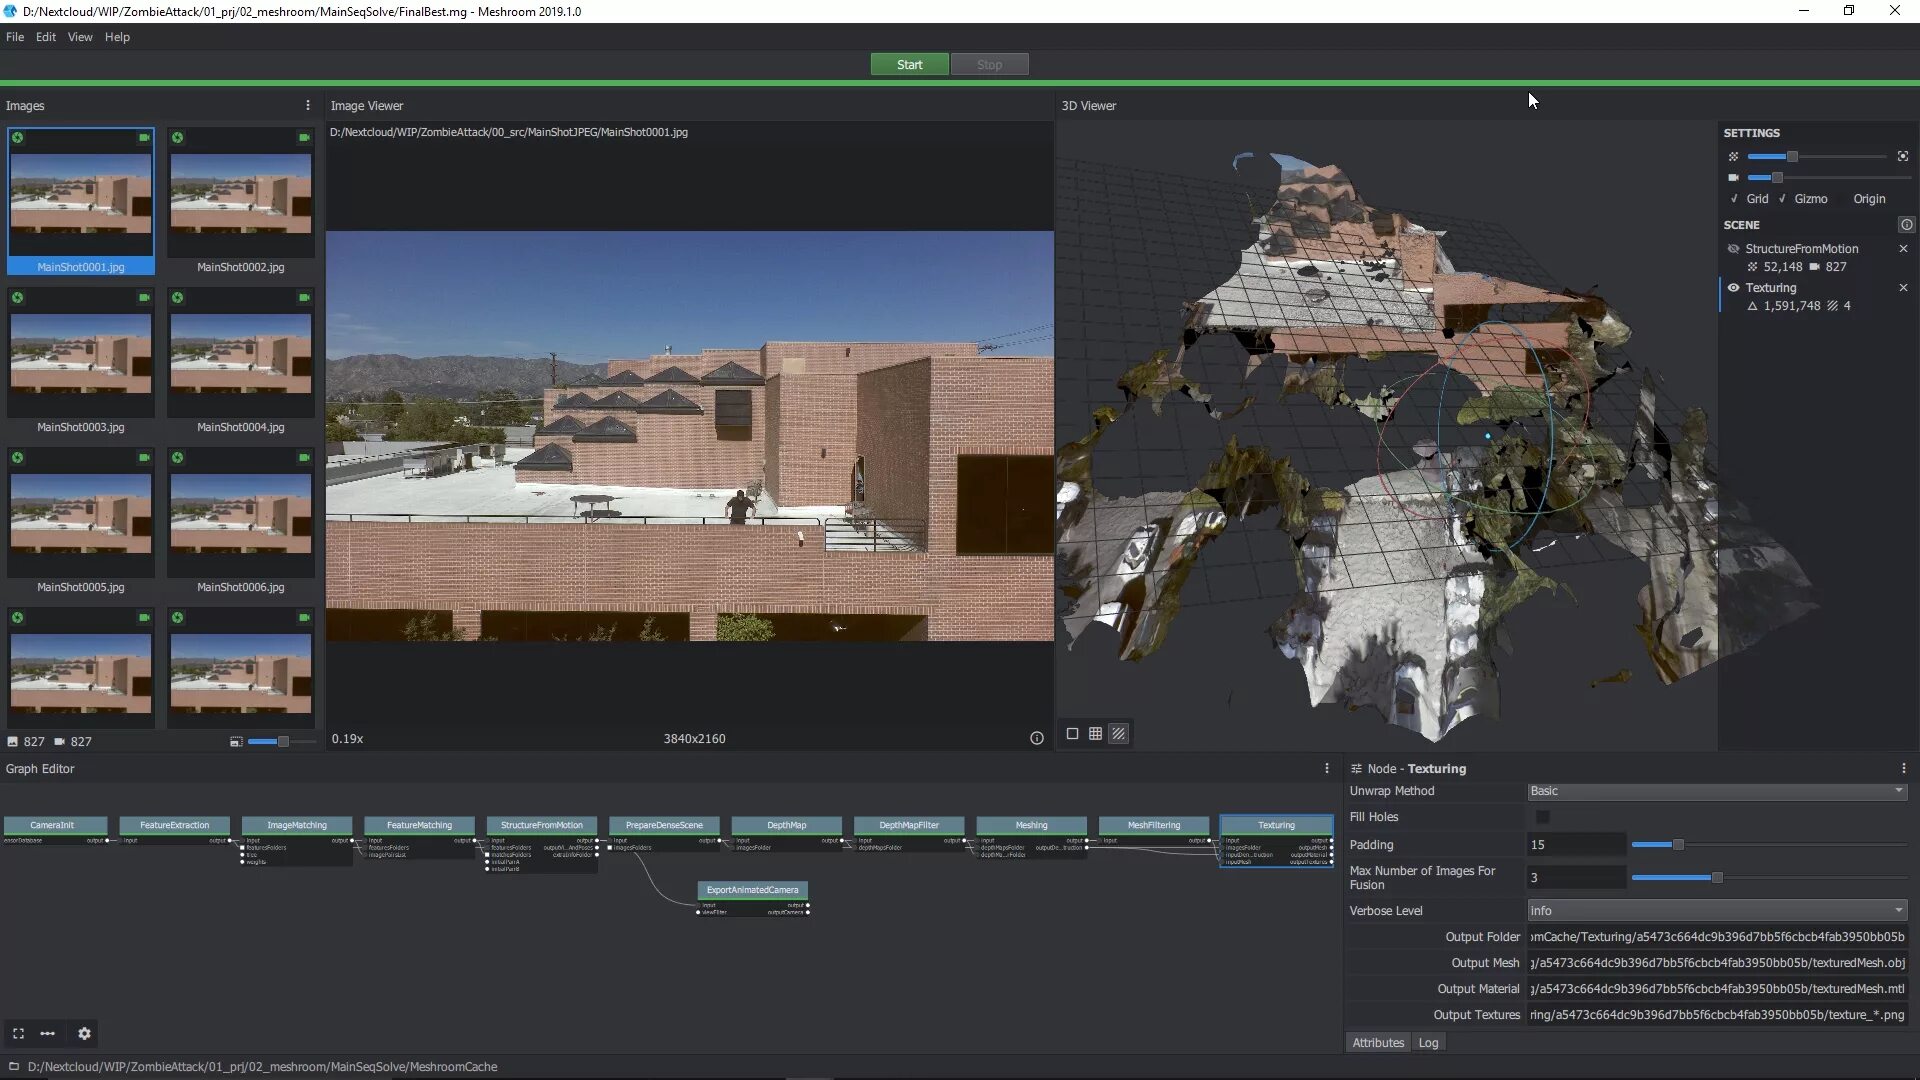This screenshot has width=1920, height=1080.
Task: Open the Unwrap Method dropdown
Action: coord(1716,791)
